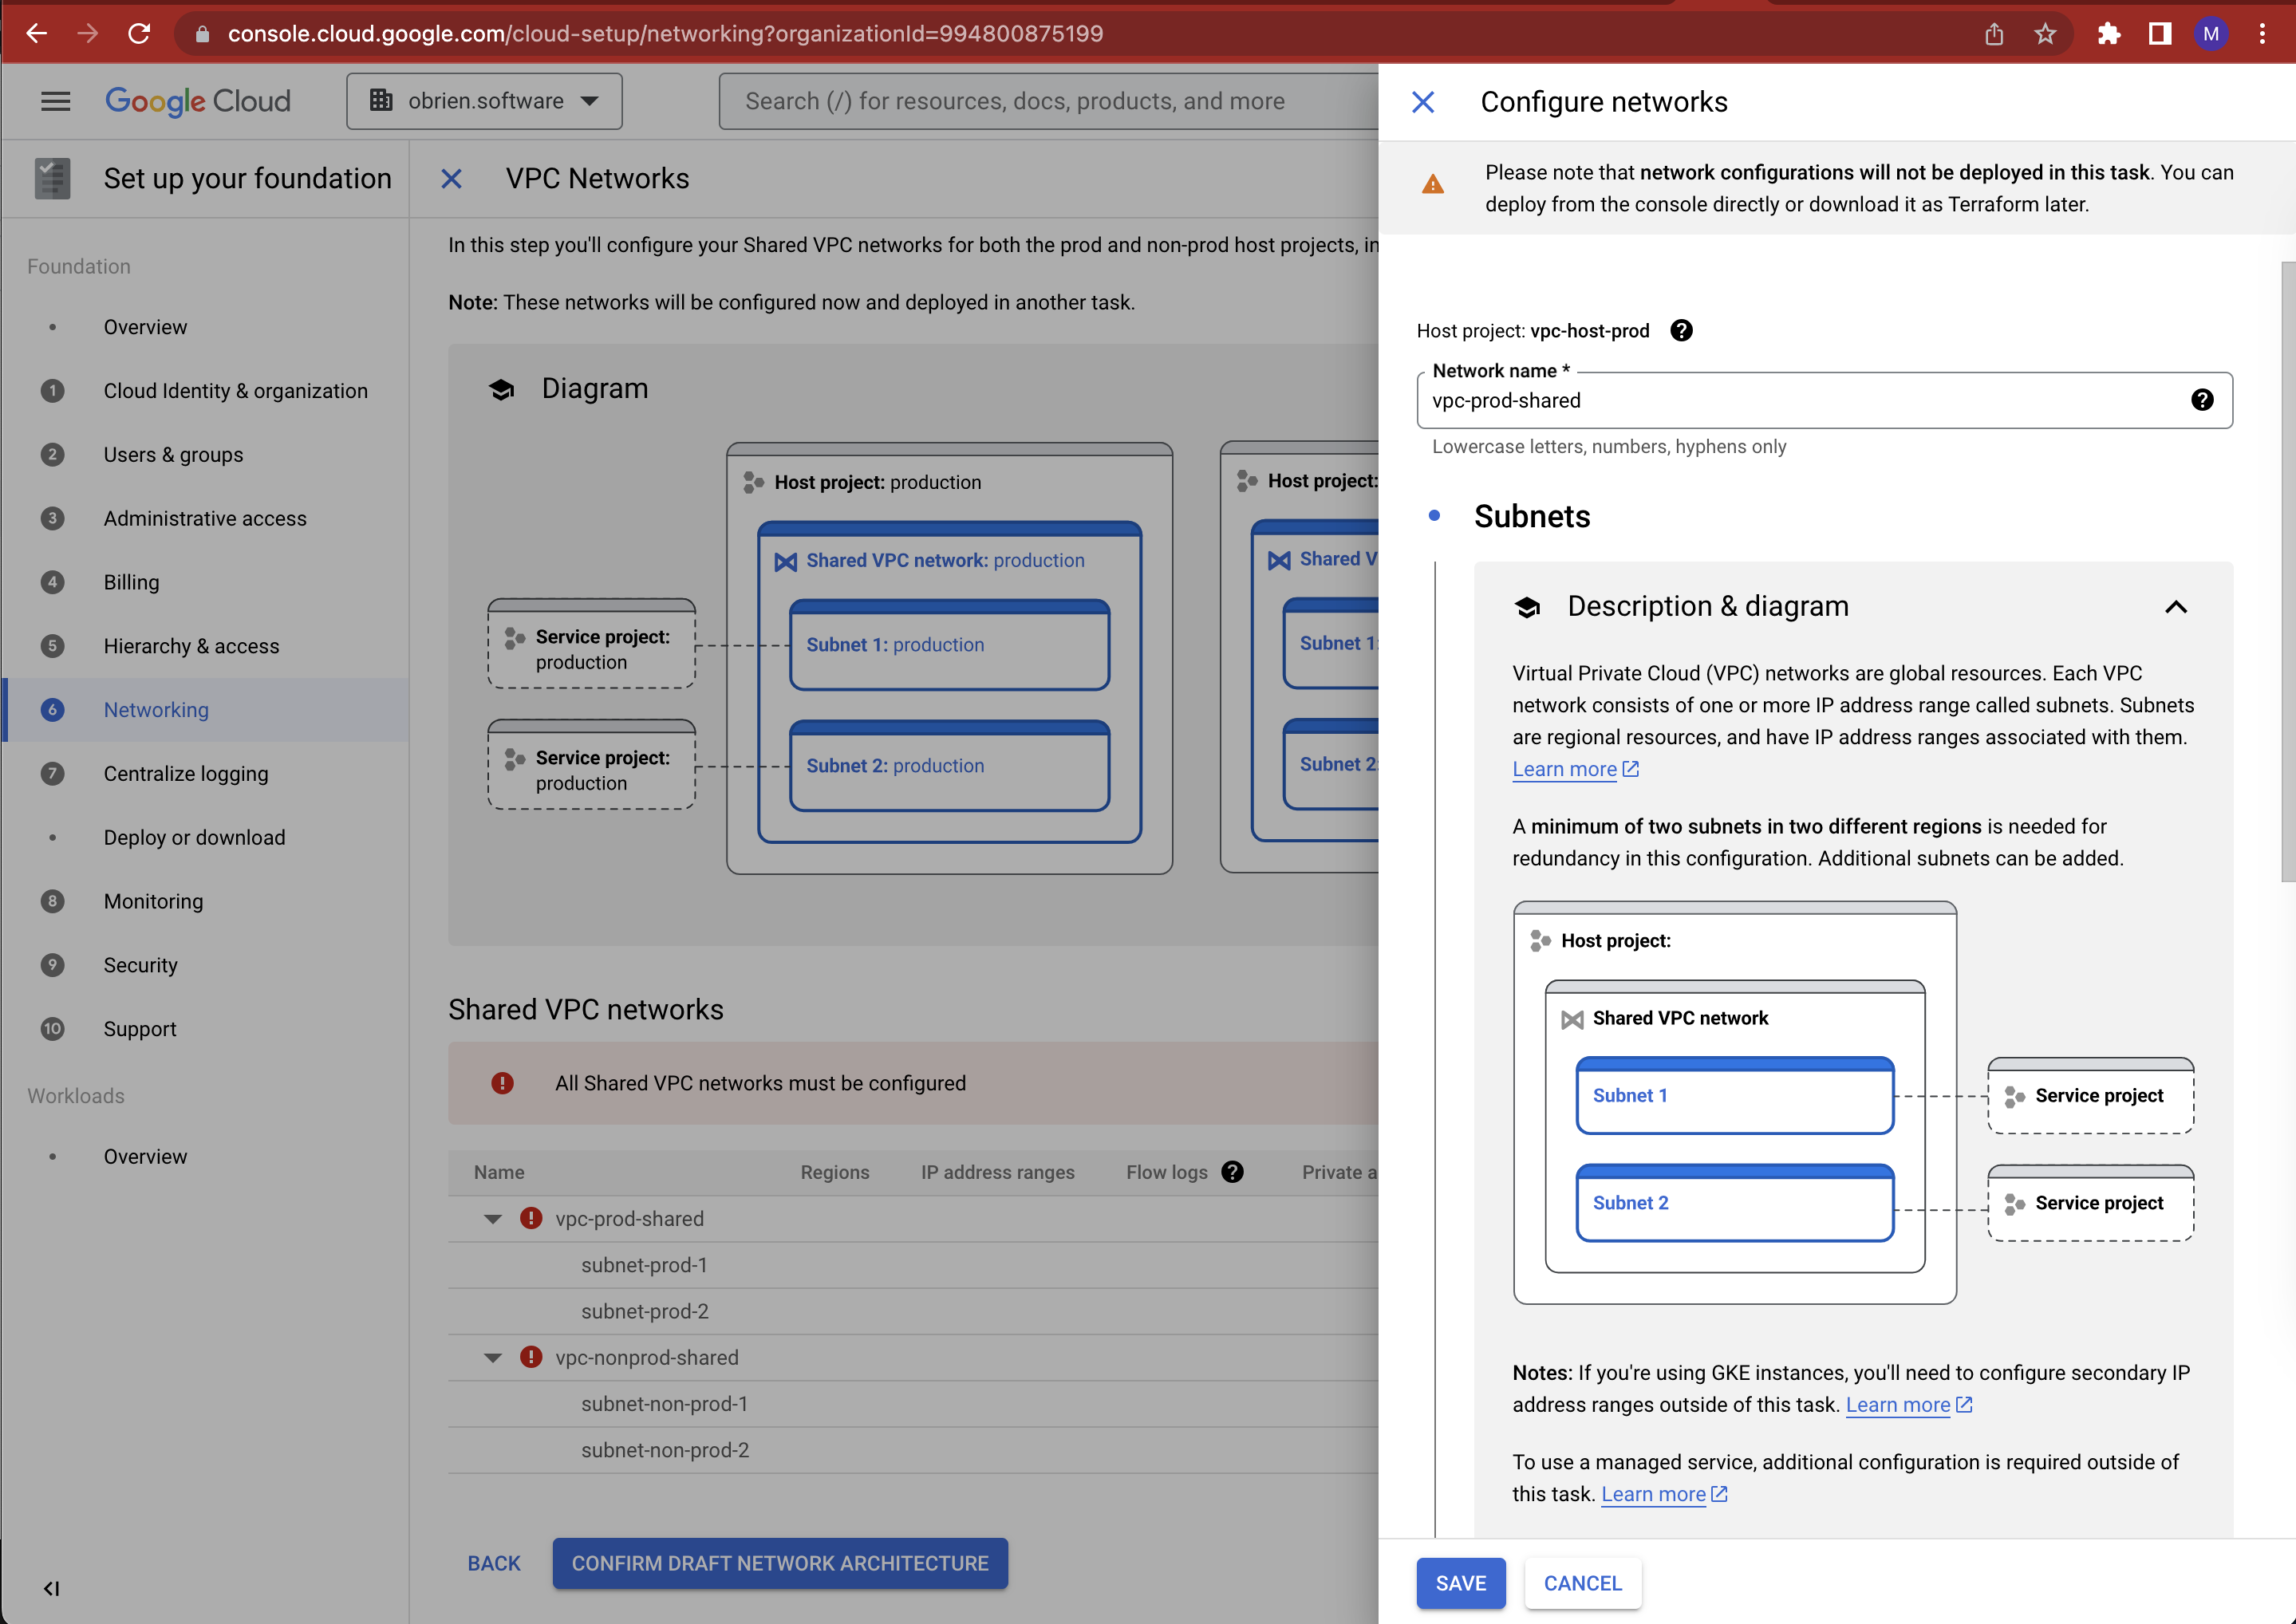Open the Flow logs help tooltip

click(1233, 1172)
